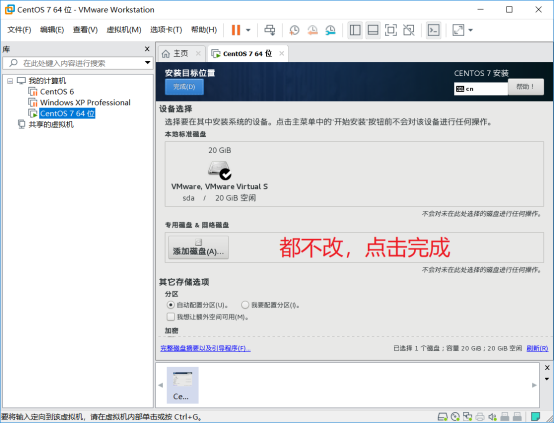Open the 选项卡(T) menu
Screen dimensions: 554x423
point(166,30)
